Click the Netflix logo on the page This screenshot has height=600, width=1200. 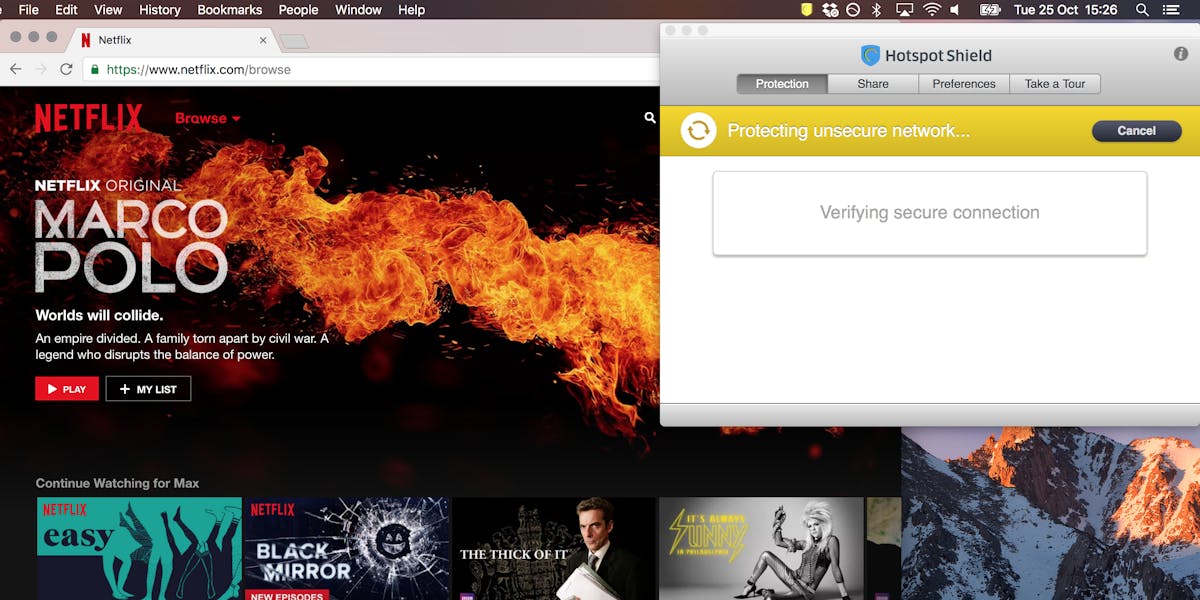point(89,118)
